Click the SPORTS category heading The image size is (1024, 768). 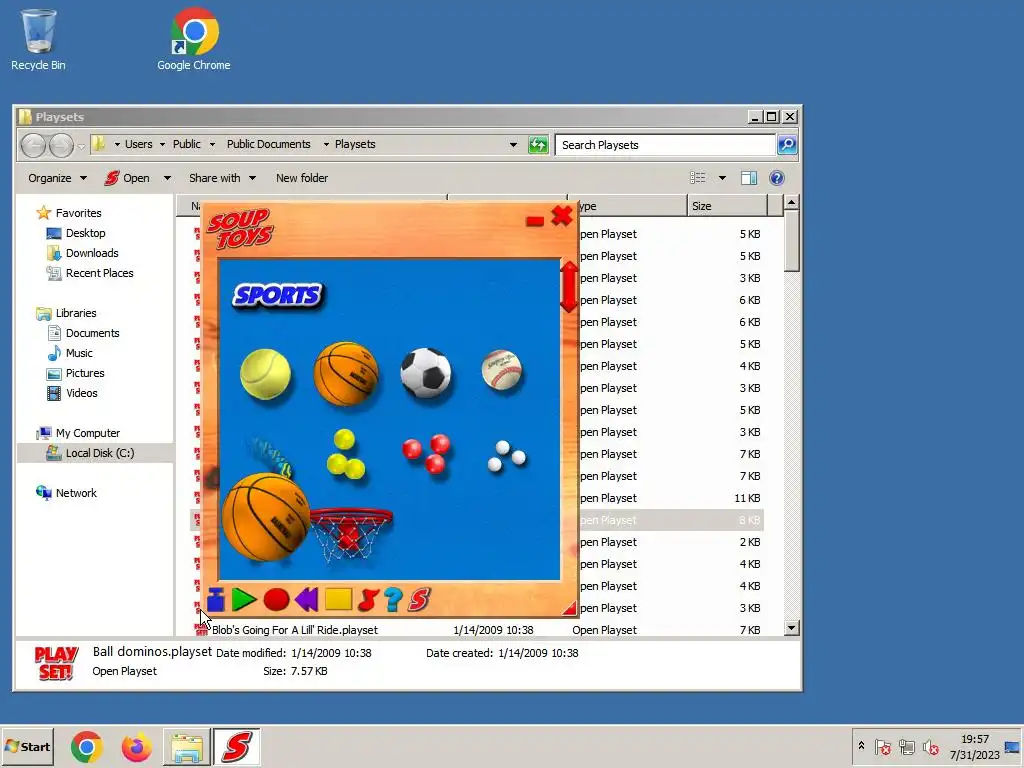(278, 295)
